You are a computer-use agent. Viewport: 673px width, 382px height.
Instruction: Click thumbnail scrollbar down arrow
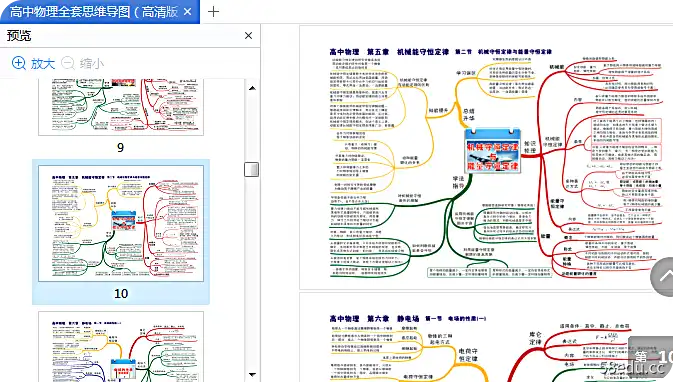click(x=252, y=375)
